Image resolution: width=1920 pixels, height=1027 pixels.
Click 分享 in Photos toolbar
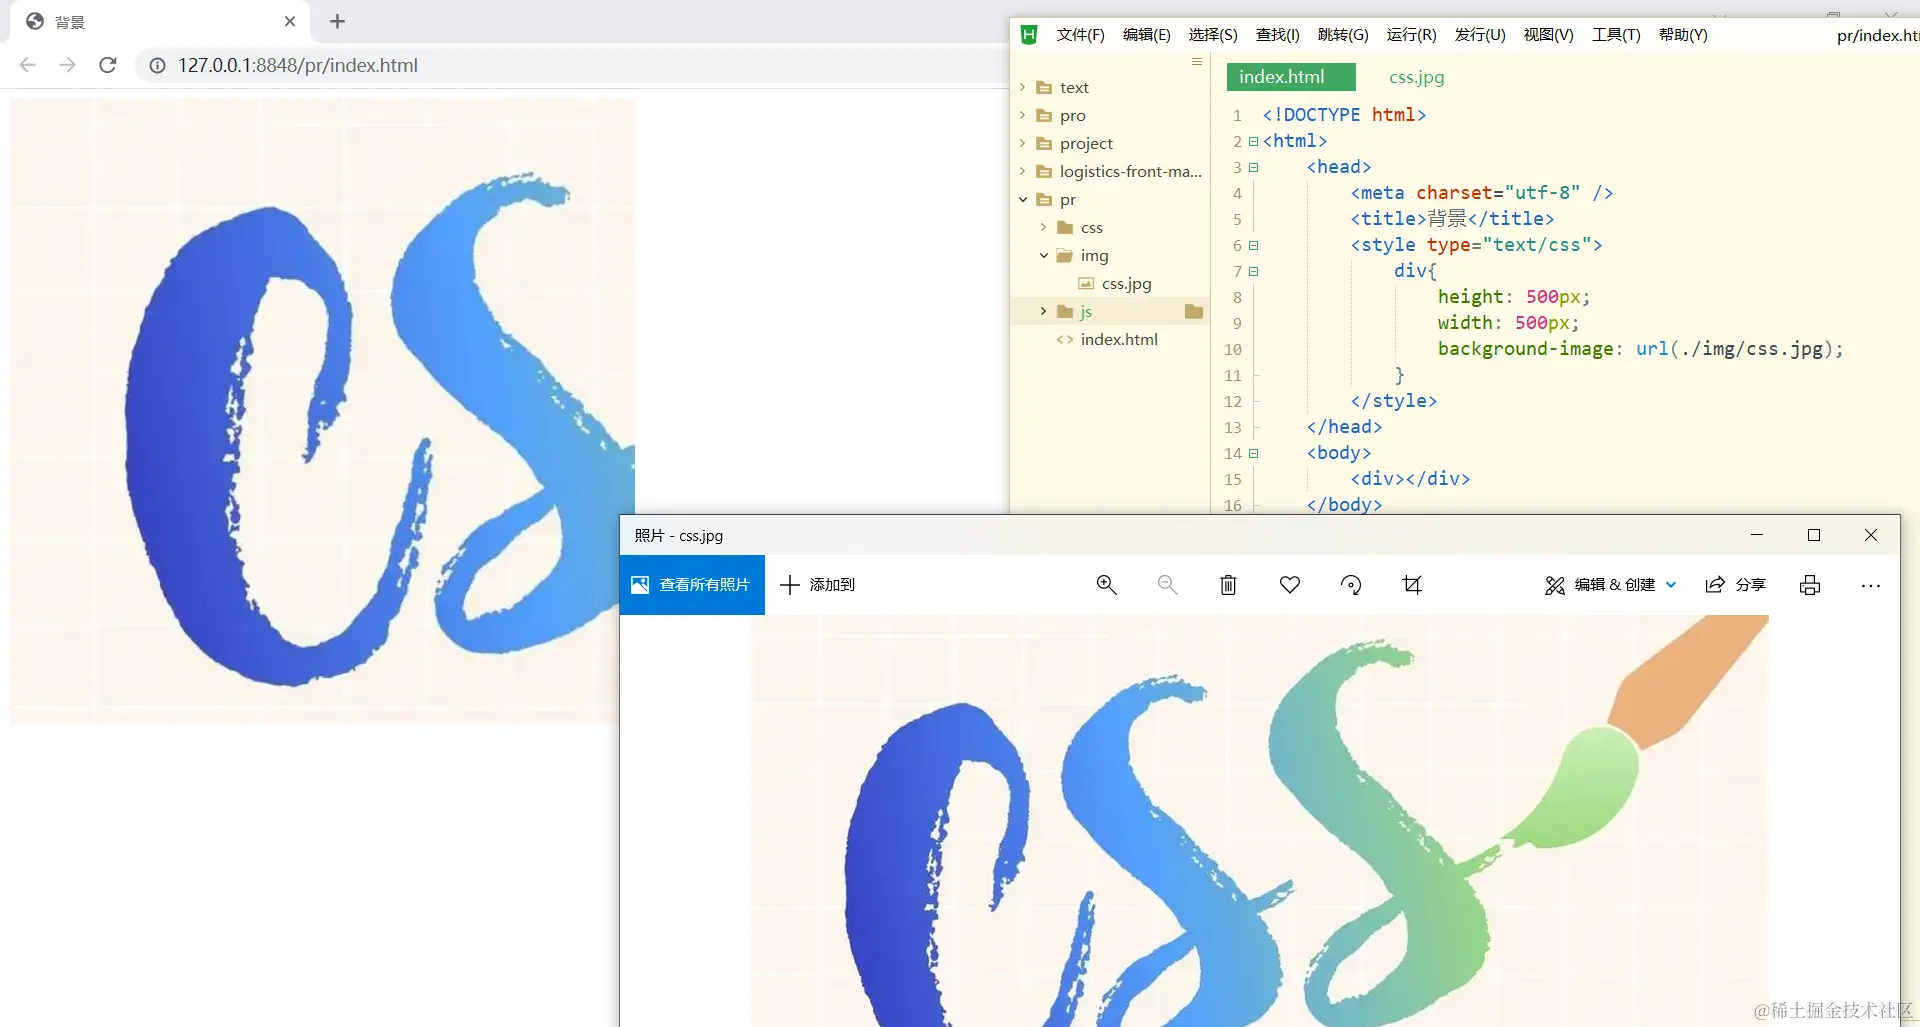click(x=1735, y=585)
